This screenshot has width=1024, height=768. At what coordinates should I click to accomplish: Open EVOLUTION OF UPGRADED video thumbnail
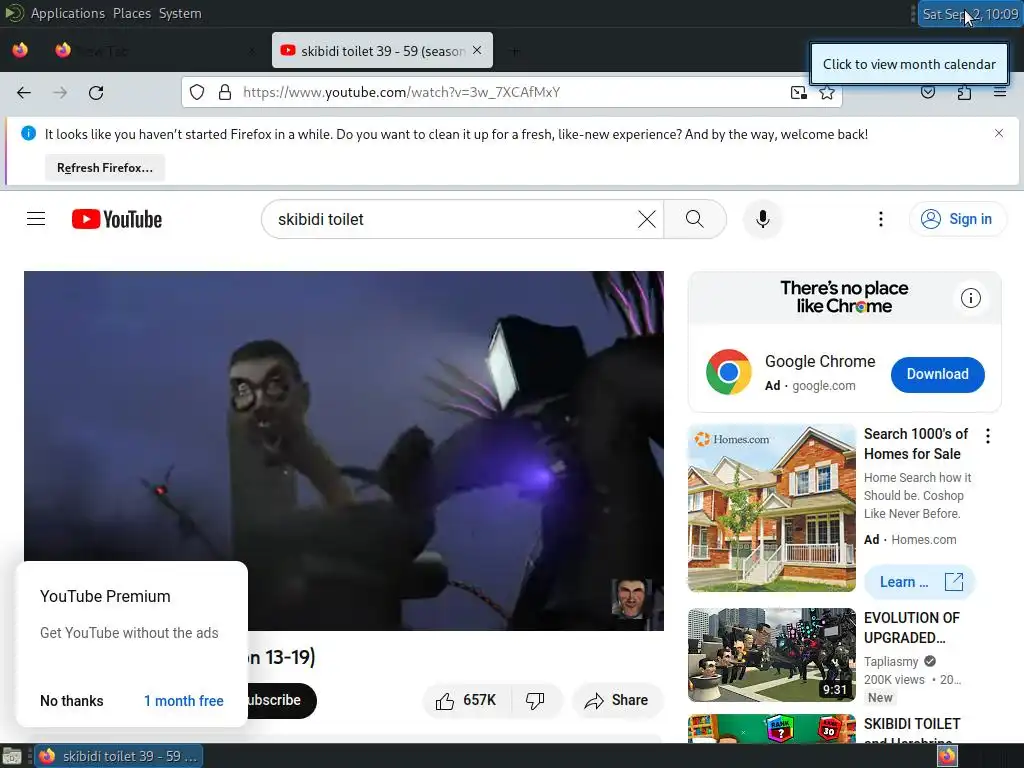[x=772, y=655]
